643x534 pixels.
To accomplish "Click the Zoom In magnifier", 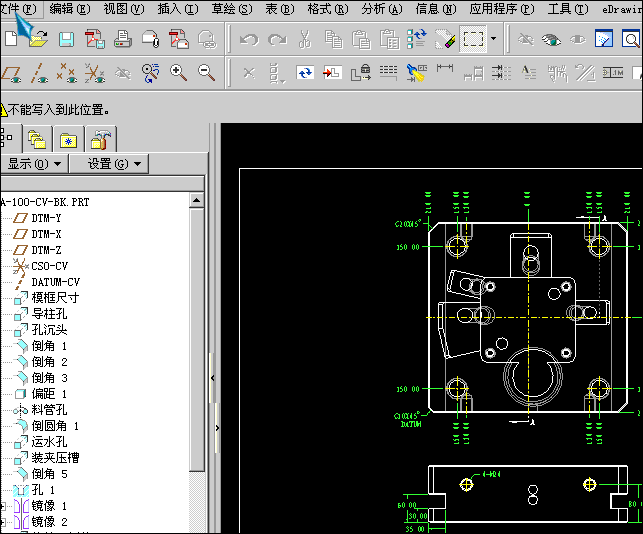I will coord(178,73).
